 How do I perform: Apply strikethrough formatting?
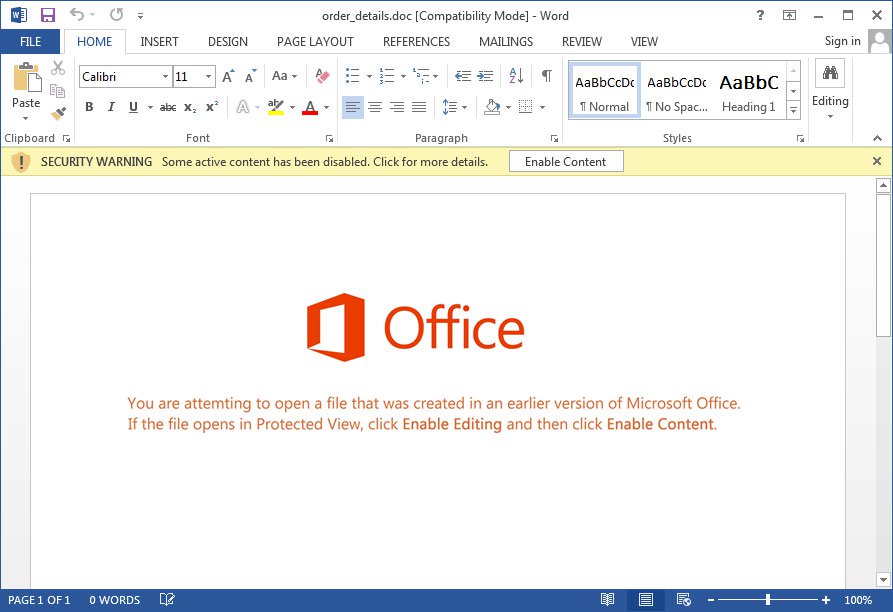(168, 107)
